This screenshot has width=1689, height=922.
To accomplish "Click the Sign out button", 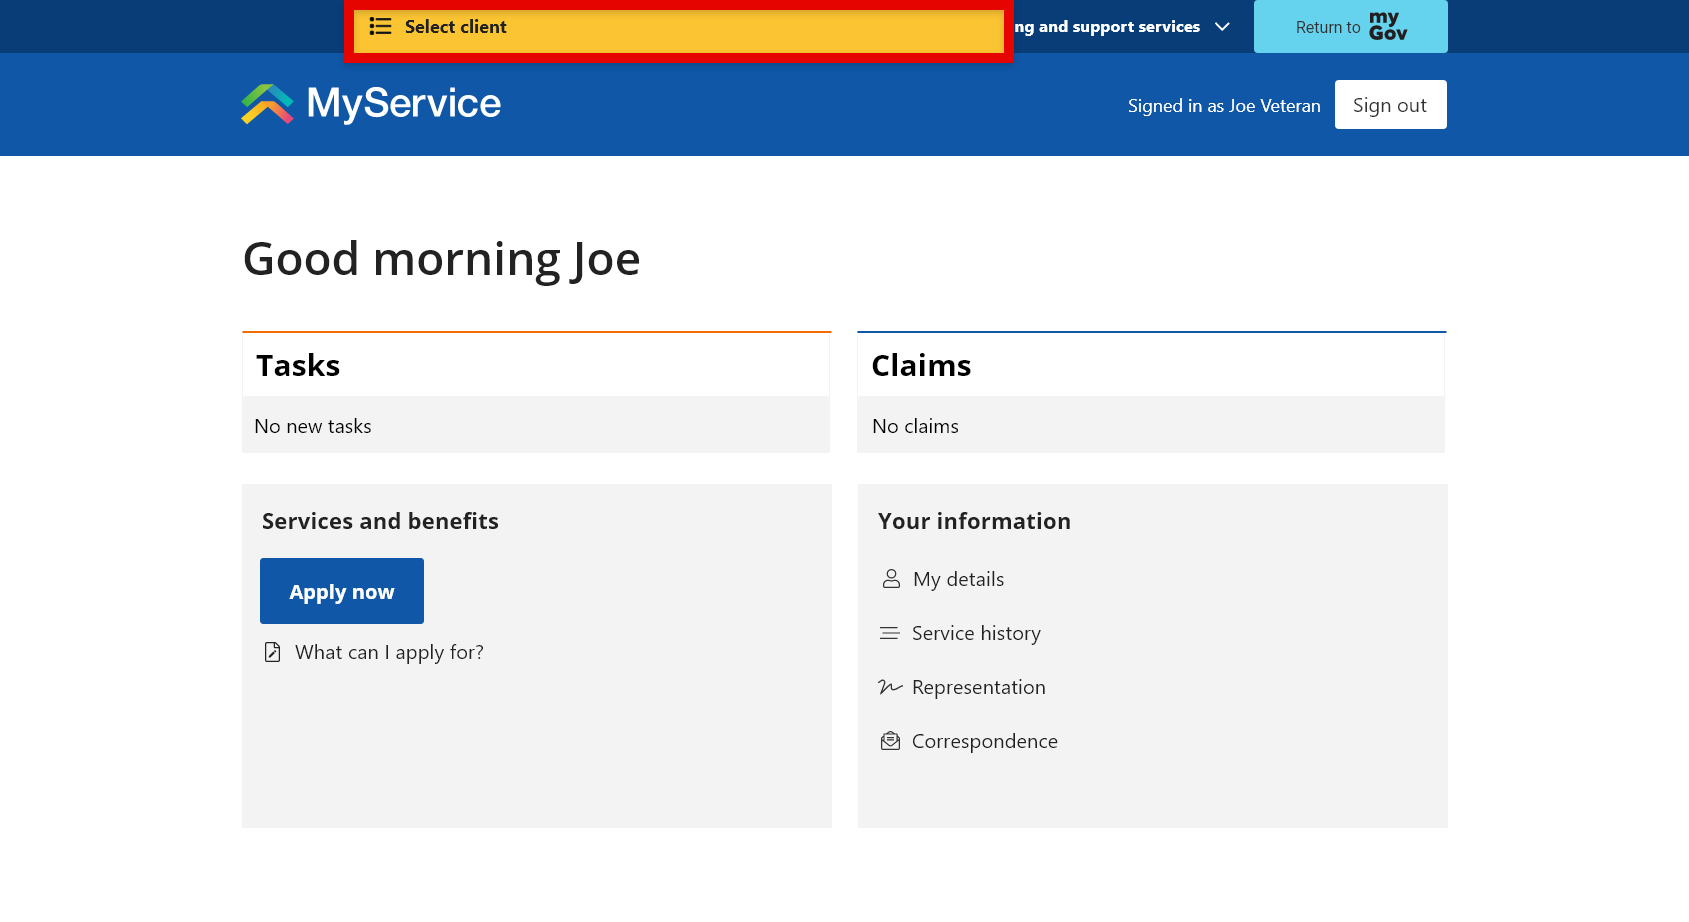I will click(x=1389, y=104).
